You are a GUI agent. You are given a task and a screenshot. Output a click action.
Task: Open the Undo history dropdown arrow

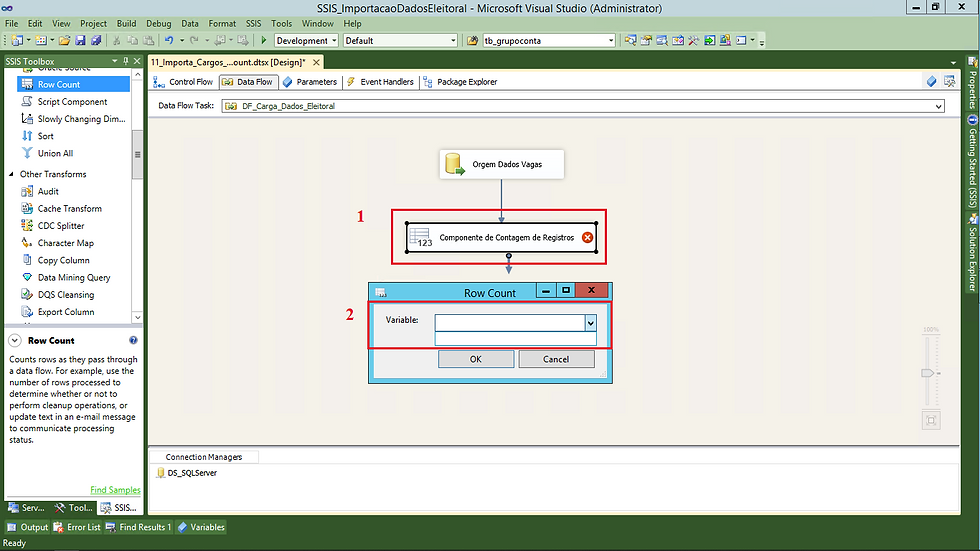click(182, 41)
